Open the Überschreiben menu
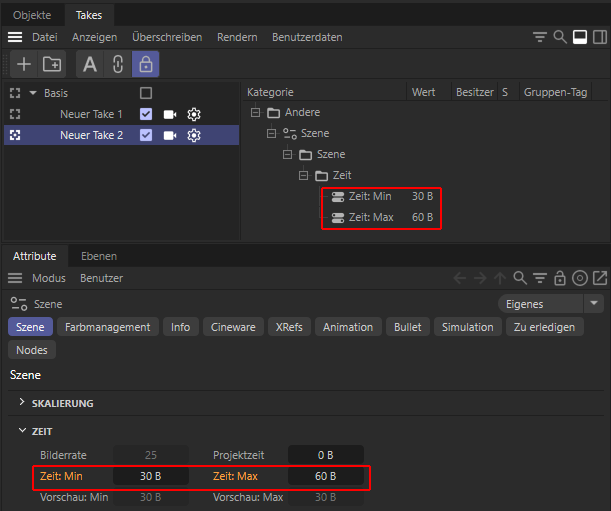Screen dimensions: 611x511 click(167, 37)
